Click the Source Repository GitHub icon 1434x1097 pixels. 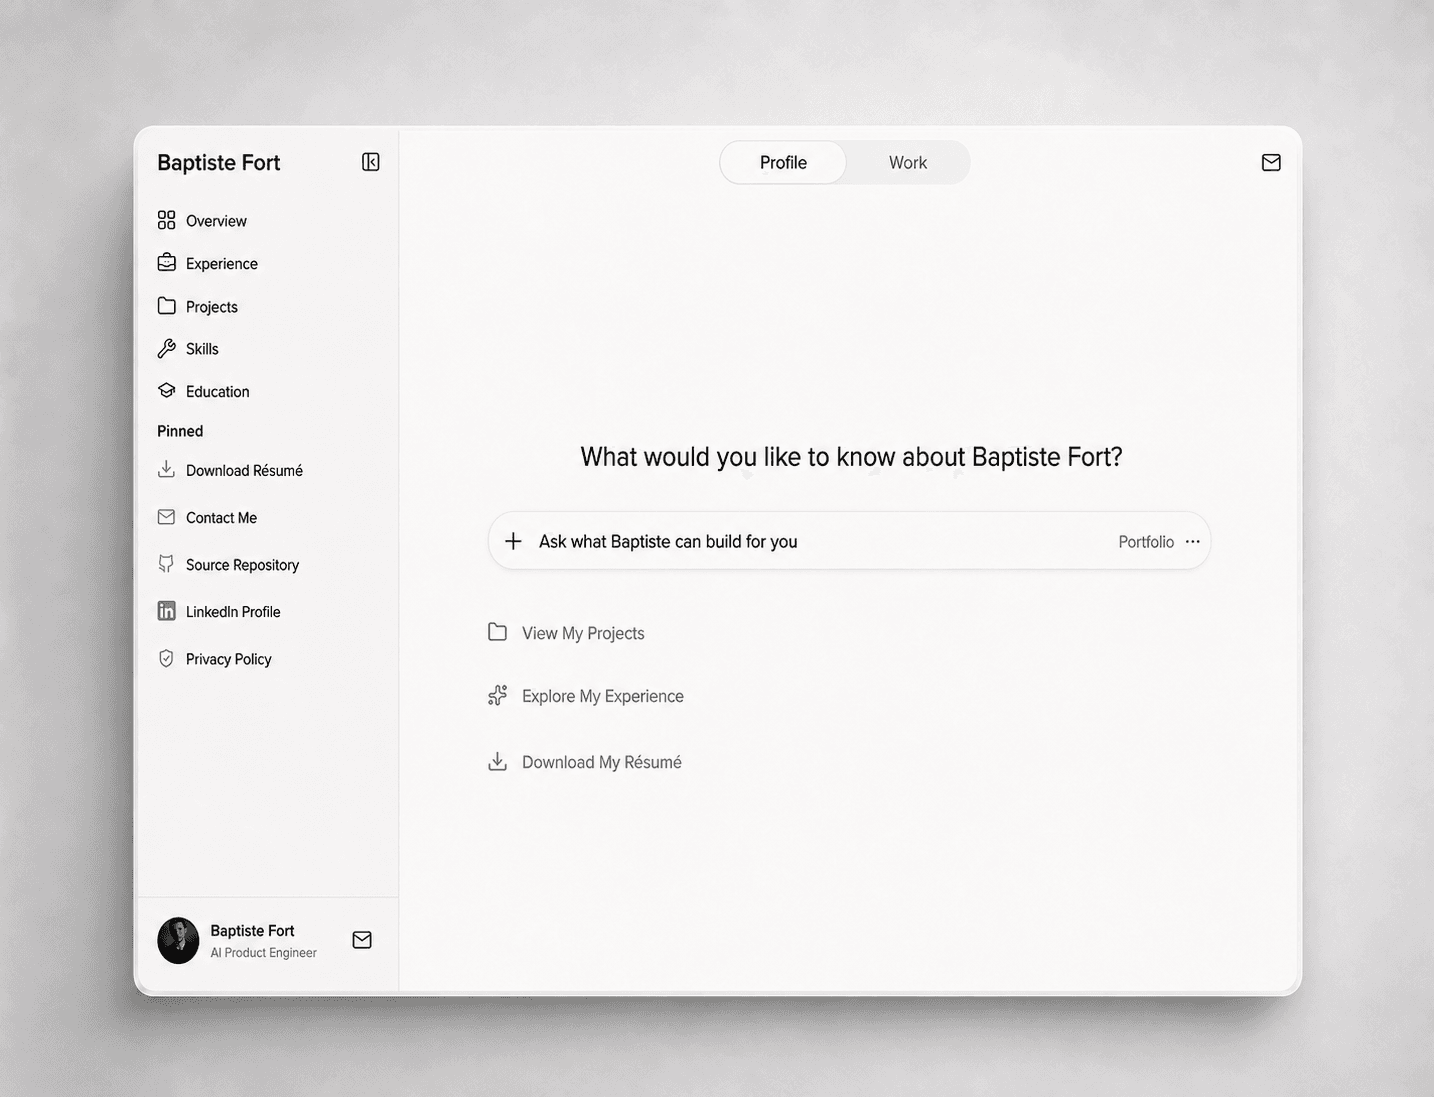pyautogui.click(x=166, y=564)
